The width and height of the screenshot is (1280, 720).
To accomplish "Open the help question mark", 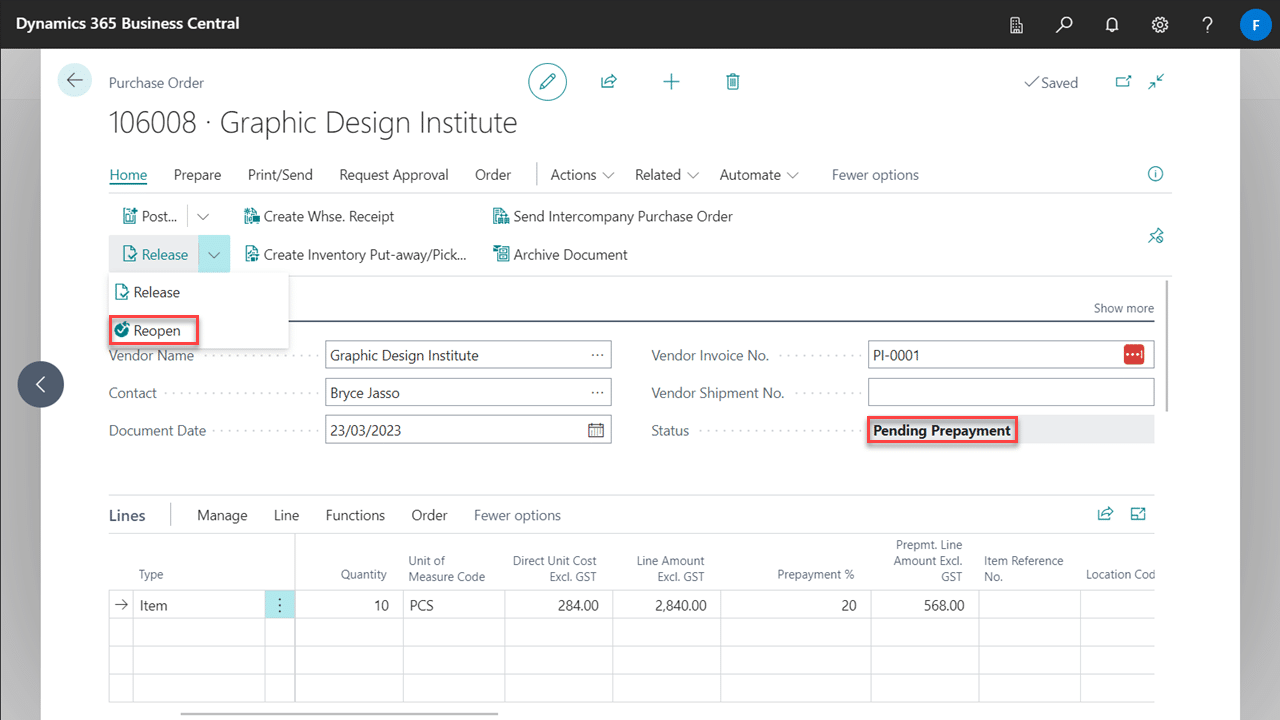I will click(x=1208, y=25).
